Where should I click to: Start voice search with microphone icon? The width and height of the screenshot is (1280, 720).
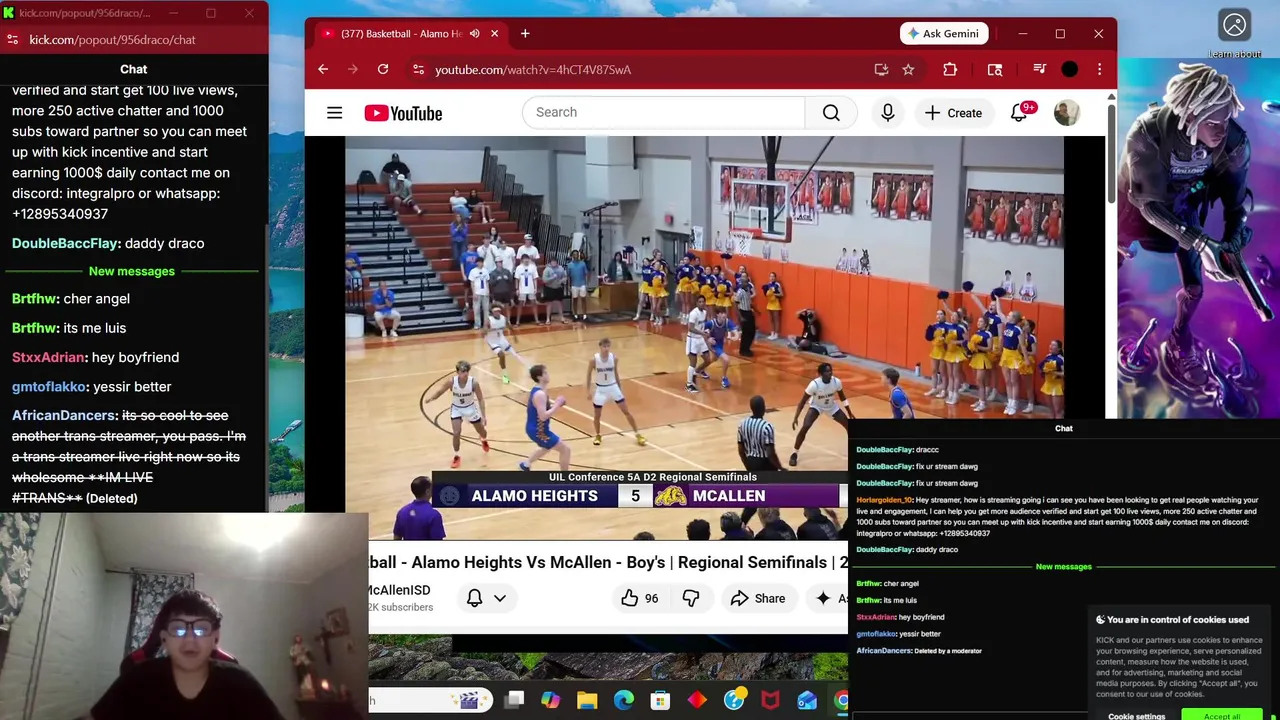click(887, 113)
